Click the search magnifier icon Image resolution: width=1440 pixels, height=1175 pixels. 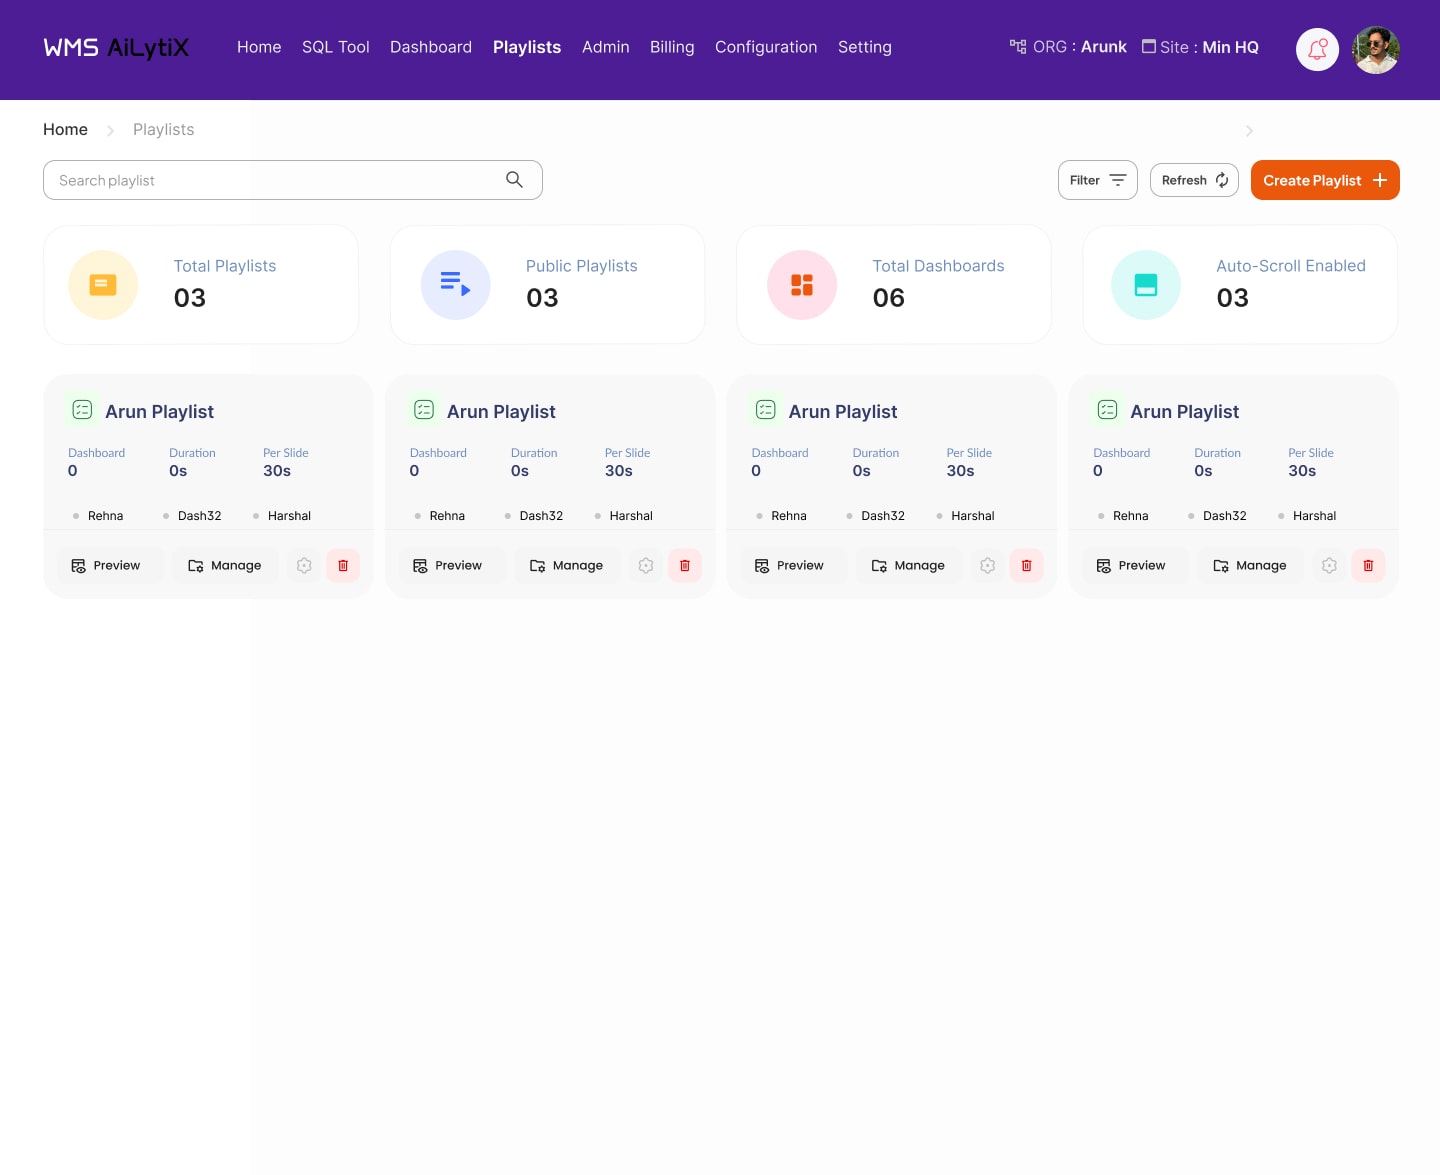click(514, 180)
